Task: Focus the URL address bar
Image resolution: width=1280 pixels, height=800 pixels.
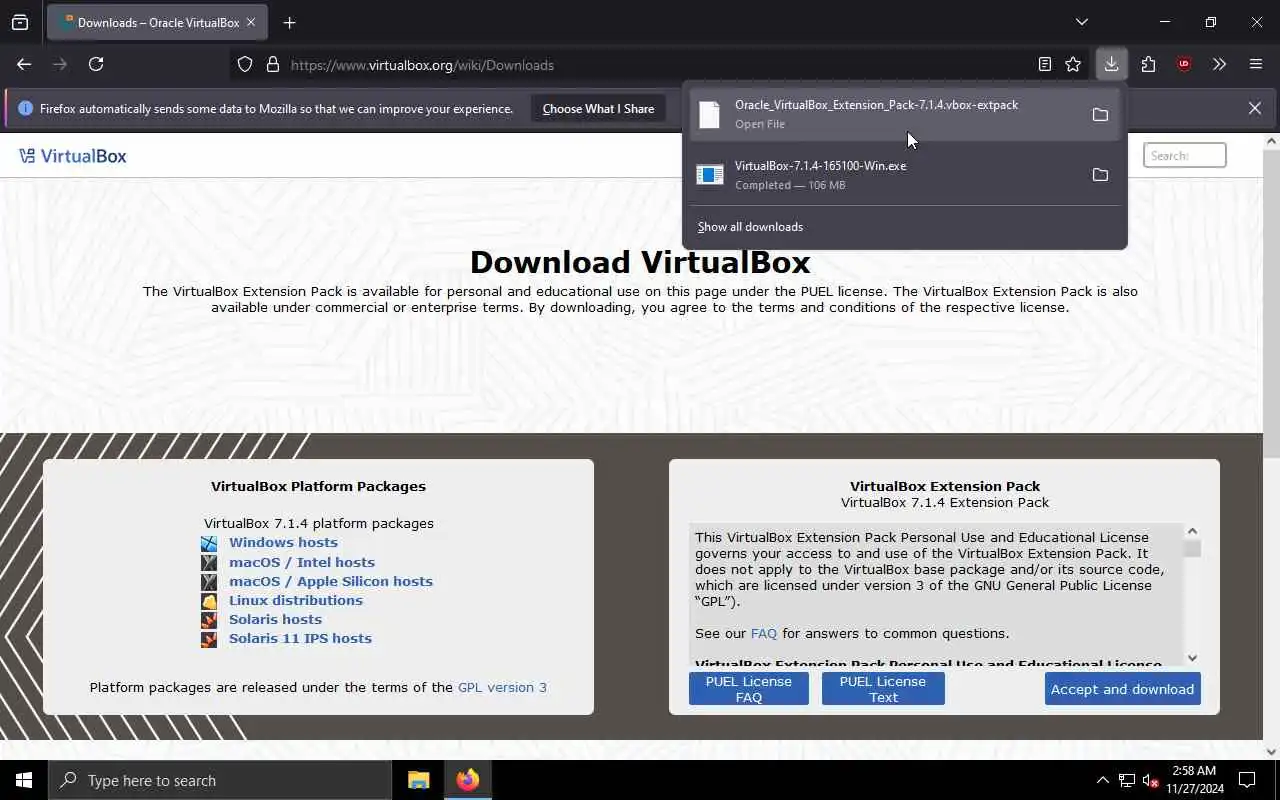Action: point(660,65)
